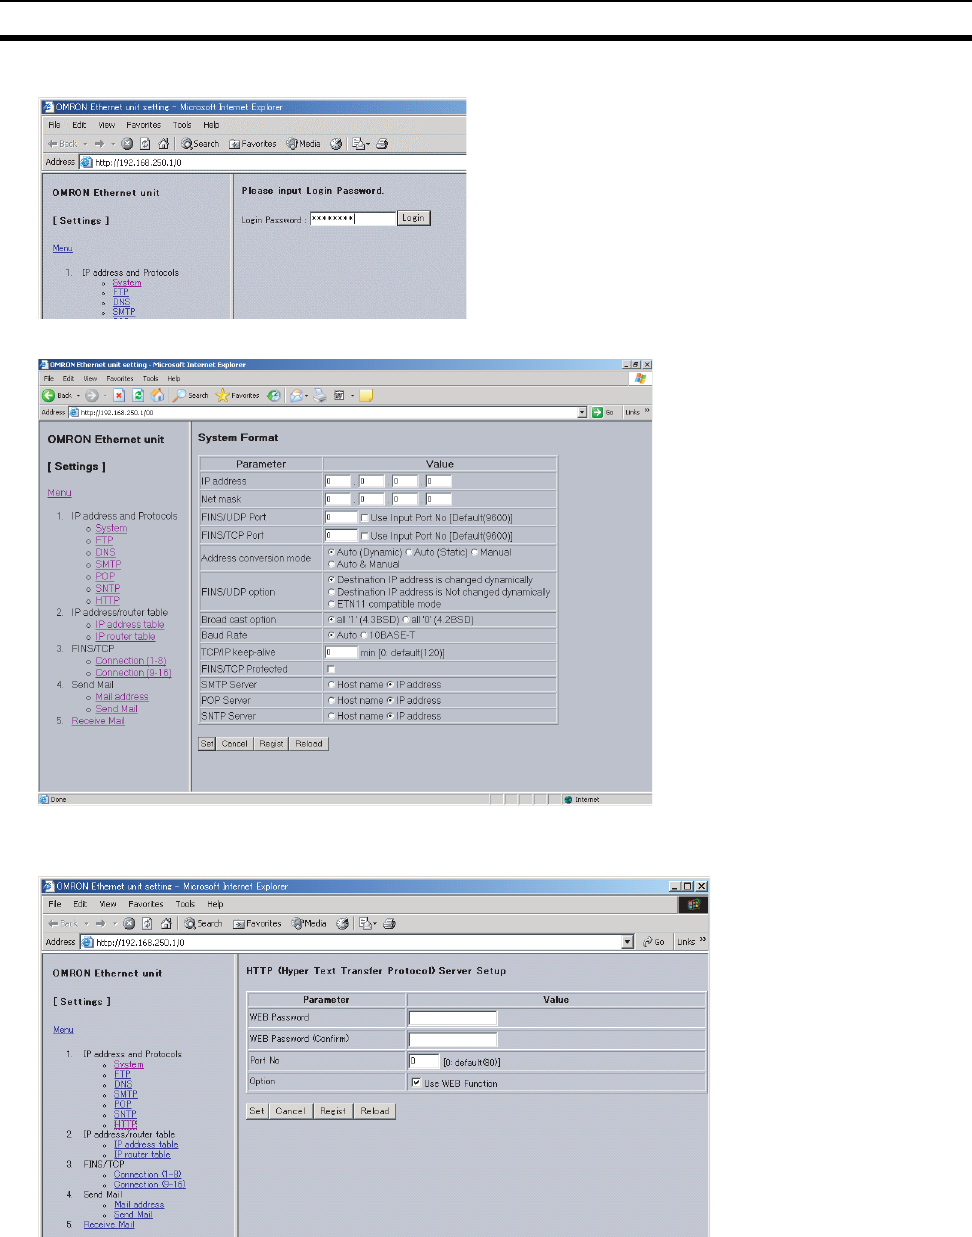Open the Receive Mail link in the System Format sidebar
This screenshot has height=1237, width=972.
click(98, 720)
